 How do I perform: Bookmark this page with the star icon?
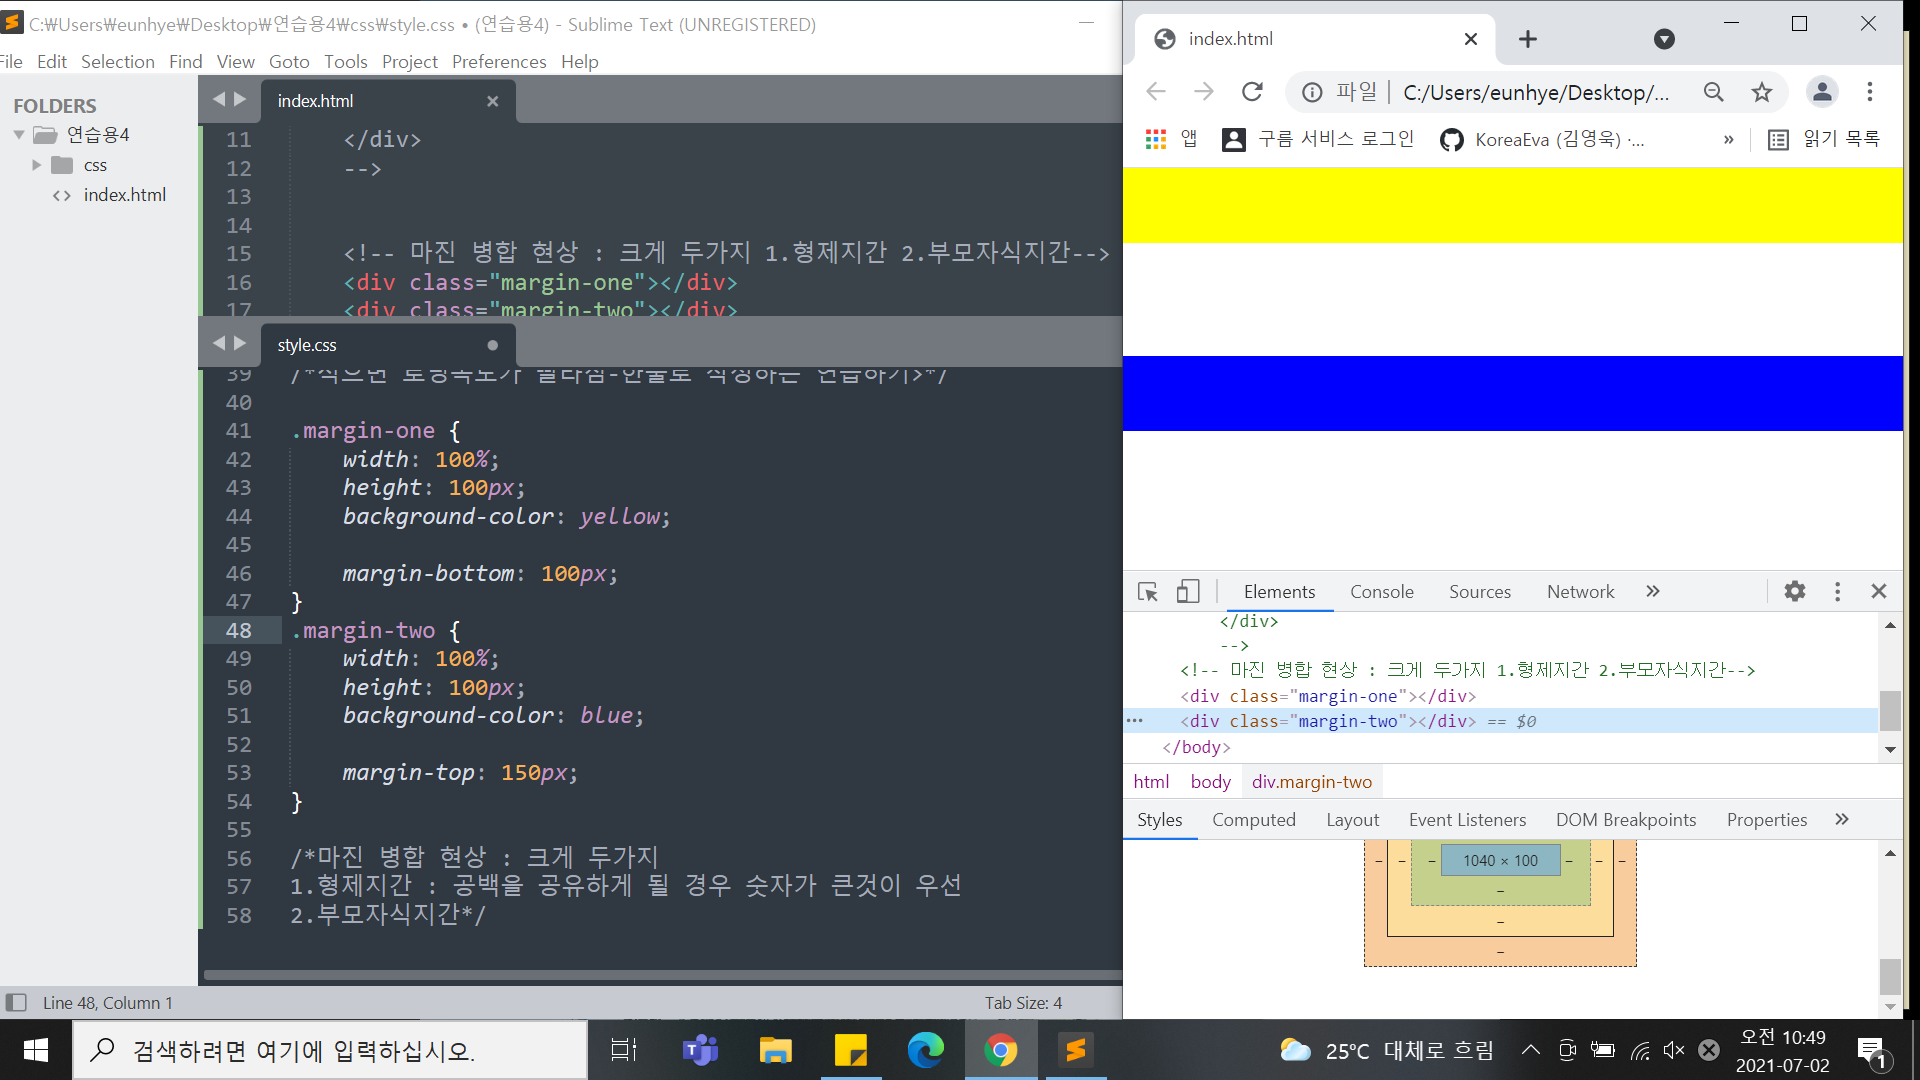click(x=1762, y=92)
